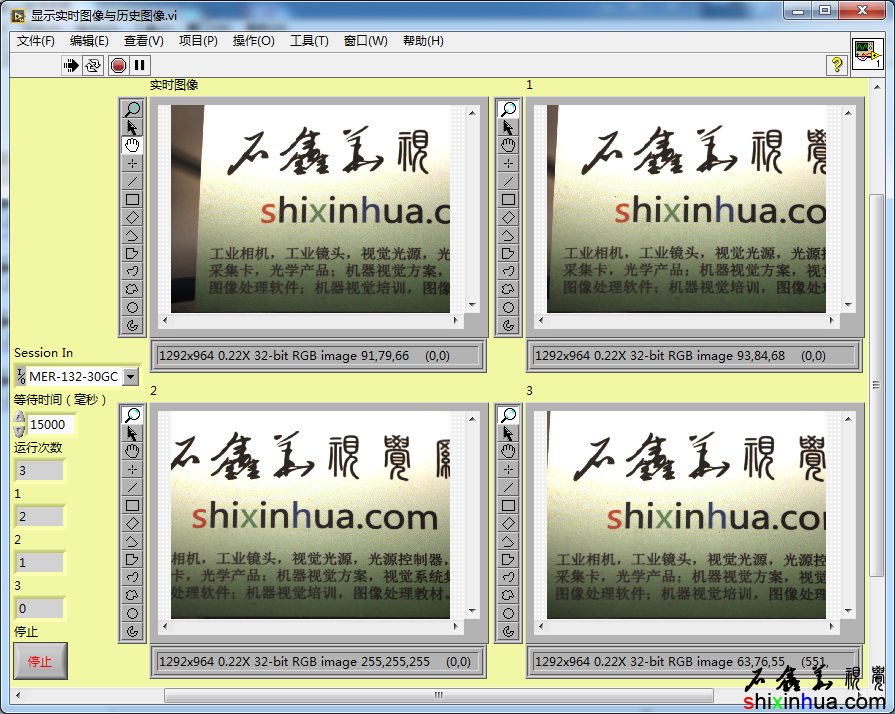Viewport: 895px width, 714px height.
Task: Click the 等待时间 increment arrow
Action: (x=20, y=418)
